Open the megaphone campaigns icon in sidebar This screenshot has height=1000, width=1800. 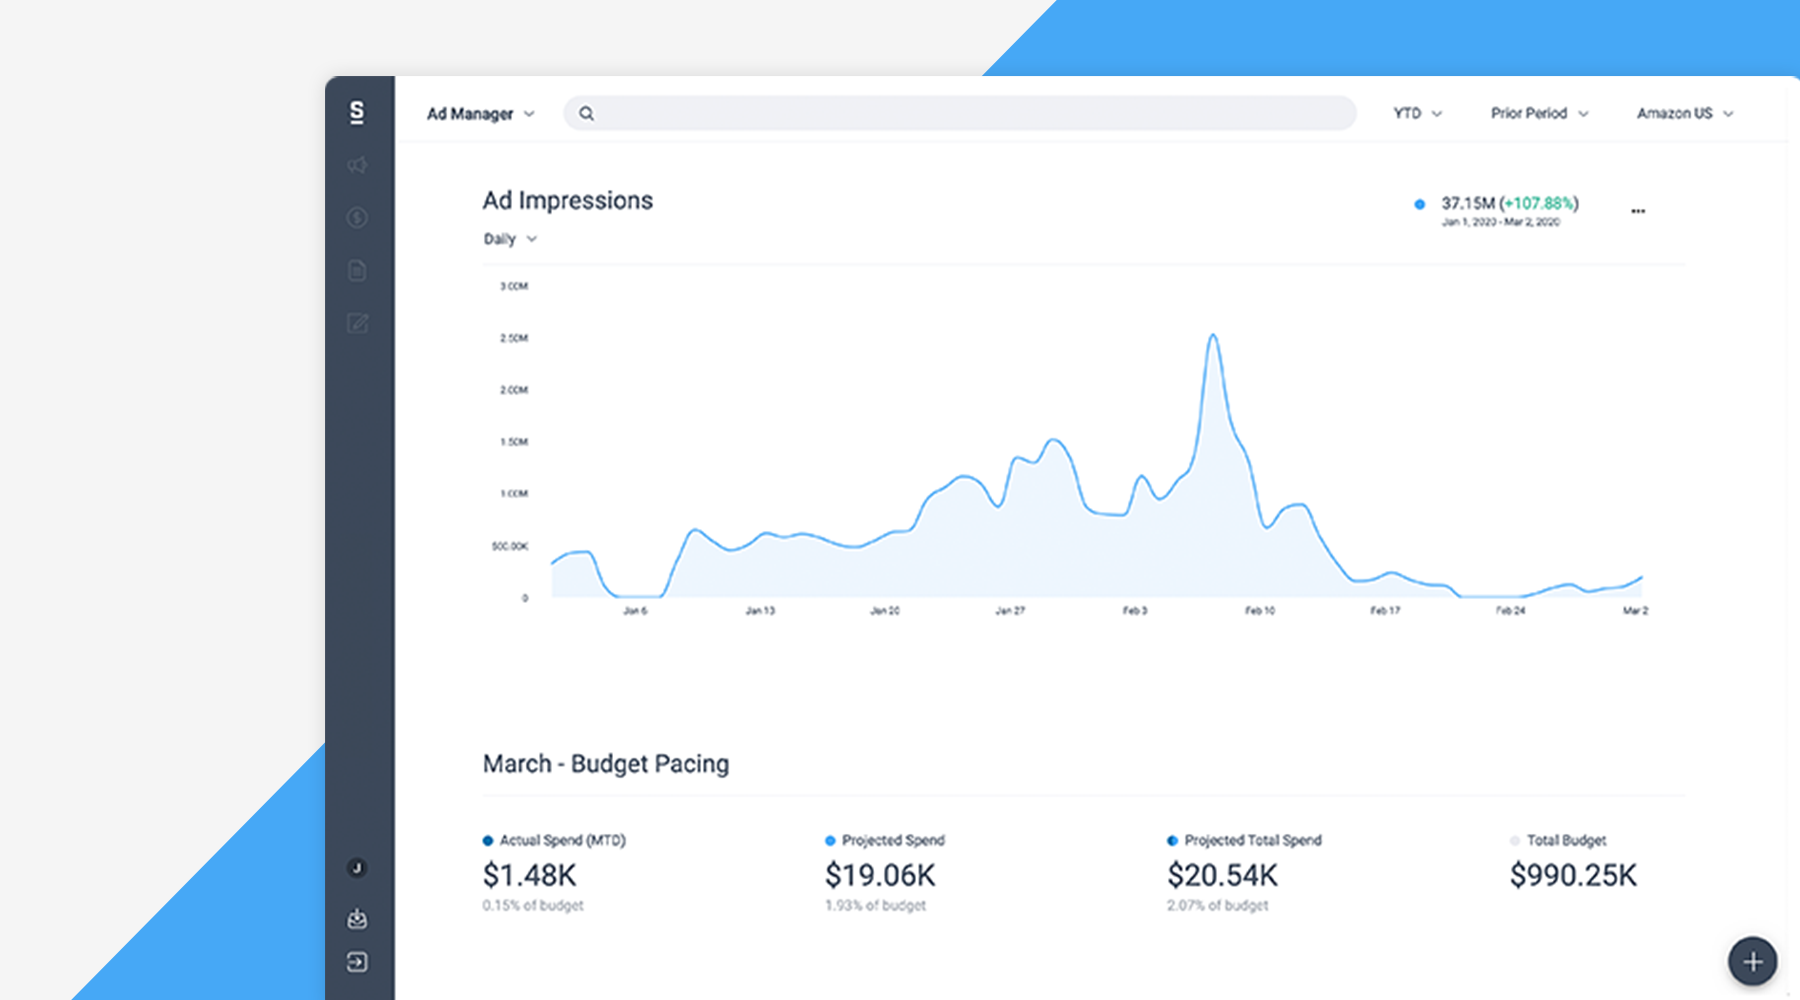click(x=358, y=165)
